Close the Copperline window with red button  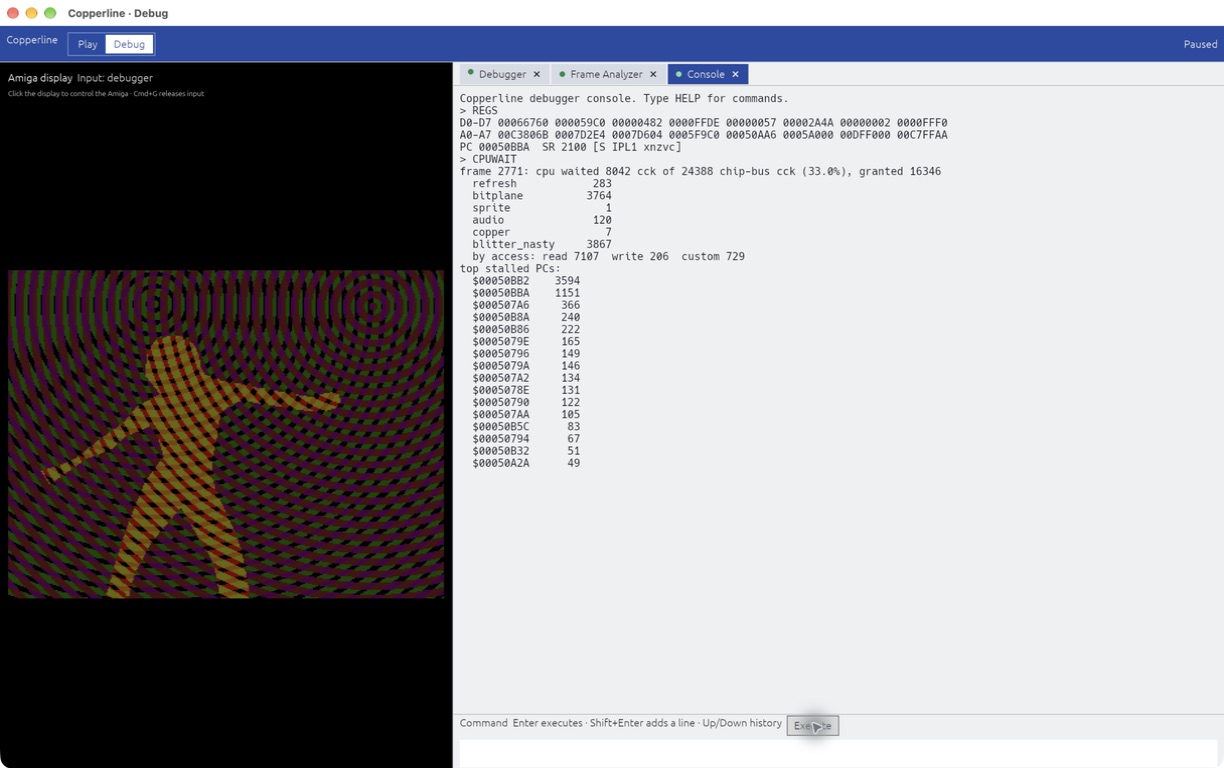pyautogui.click(x=13, y=13)
